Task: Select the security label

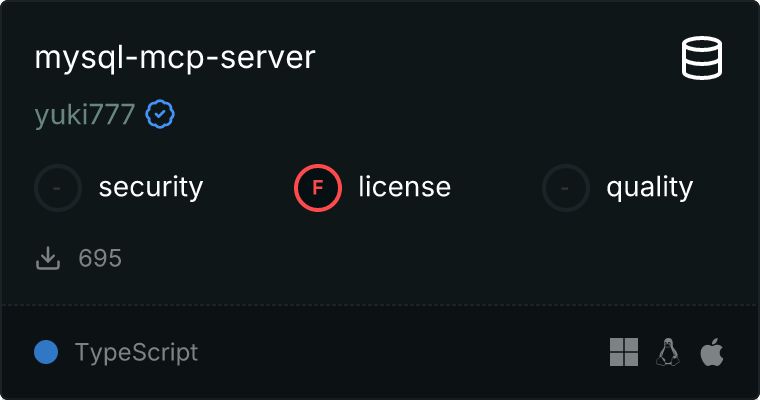Action: 150,187
